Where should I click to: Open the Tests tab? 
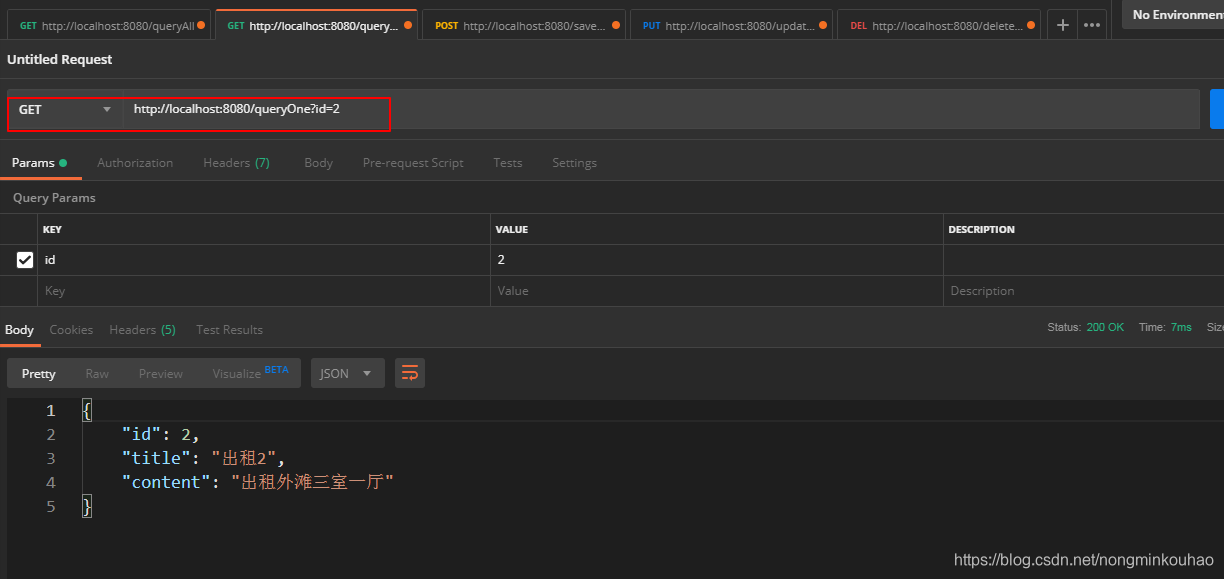508,162
